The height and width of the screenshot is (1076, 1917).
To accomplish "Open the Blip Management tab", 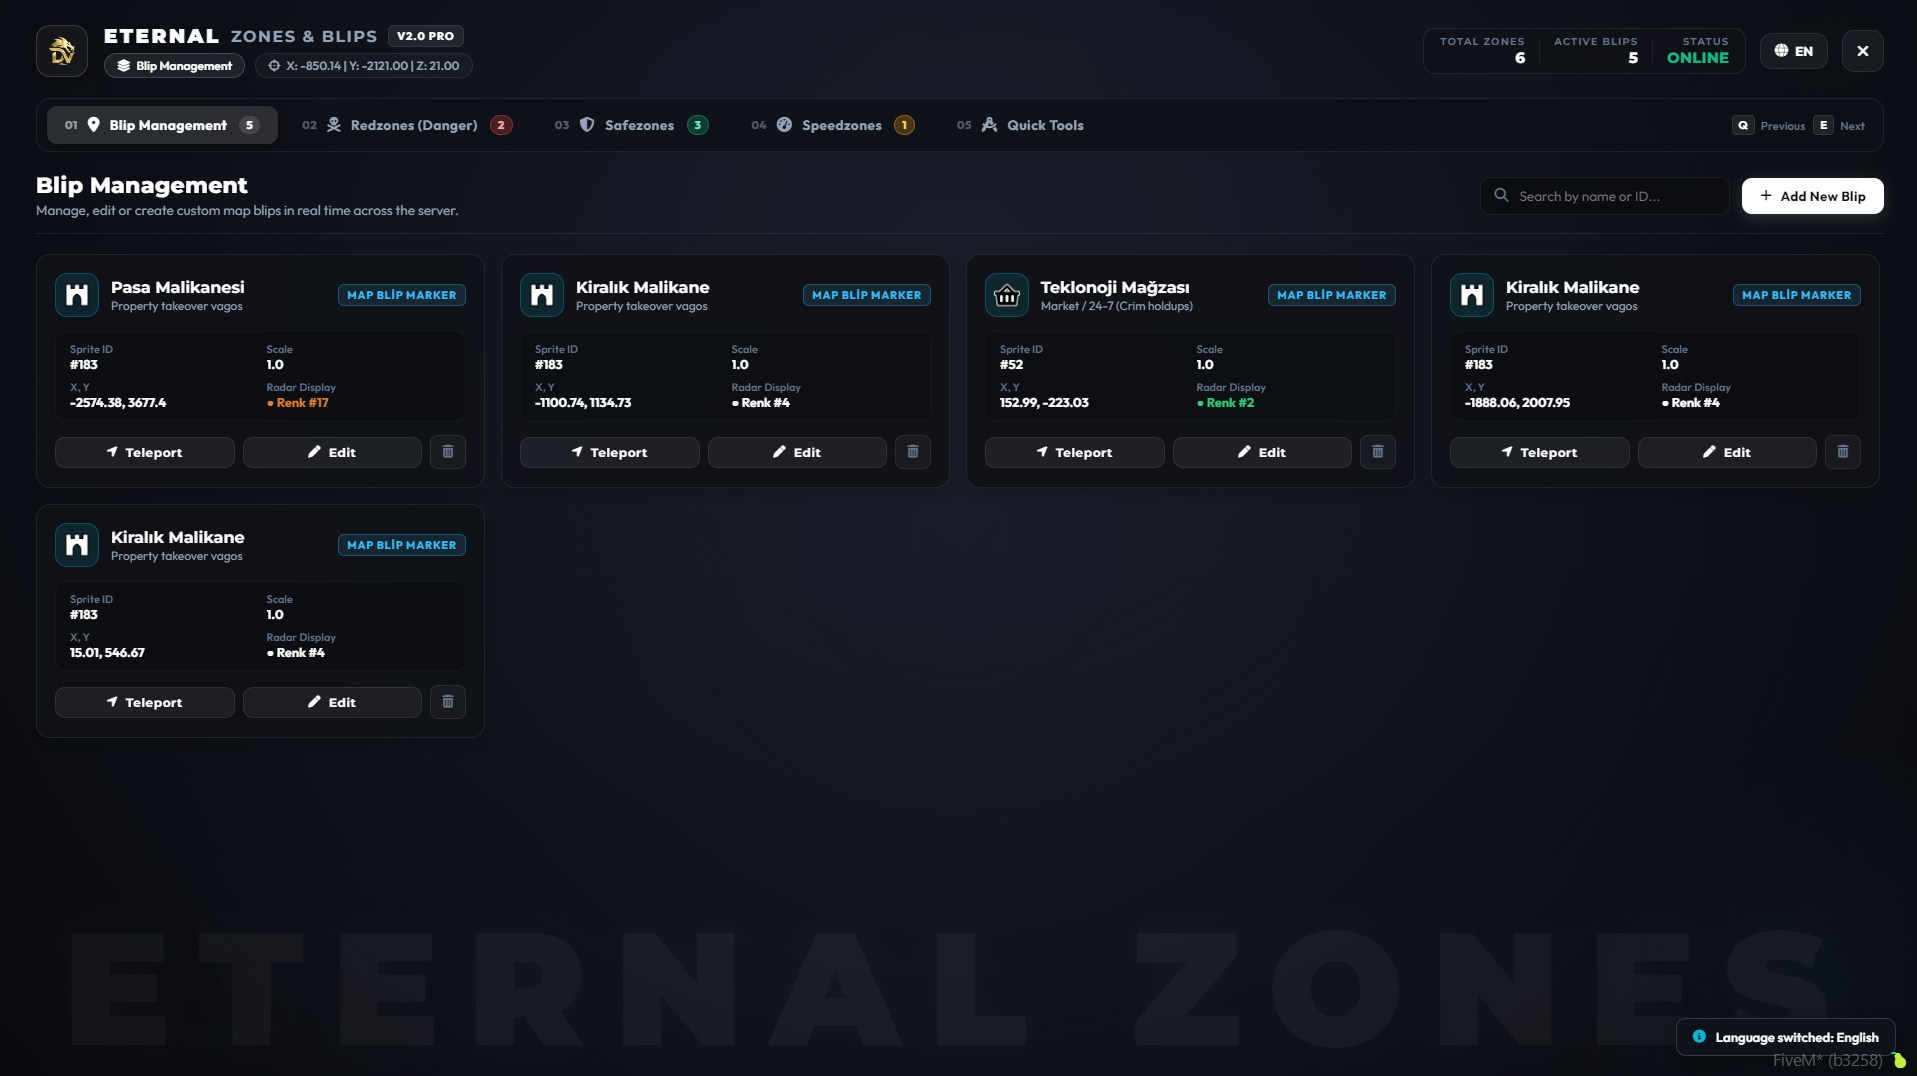I will 162,125.
